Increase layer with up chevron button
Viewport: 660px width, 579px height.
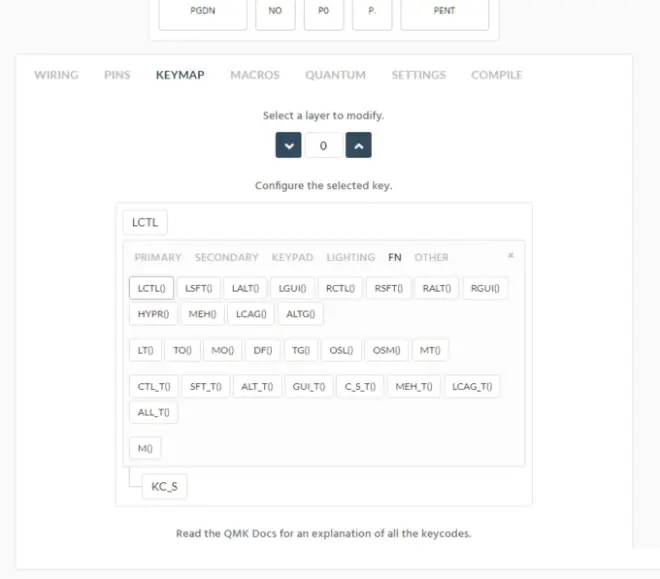[358, 145]
